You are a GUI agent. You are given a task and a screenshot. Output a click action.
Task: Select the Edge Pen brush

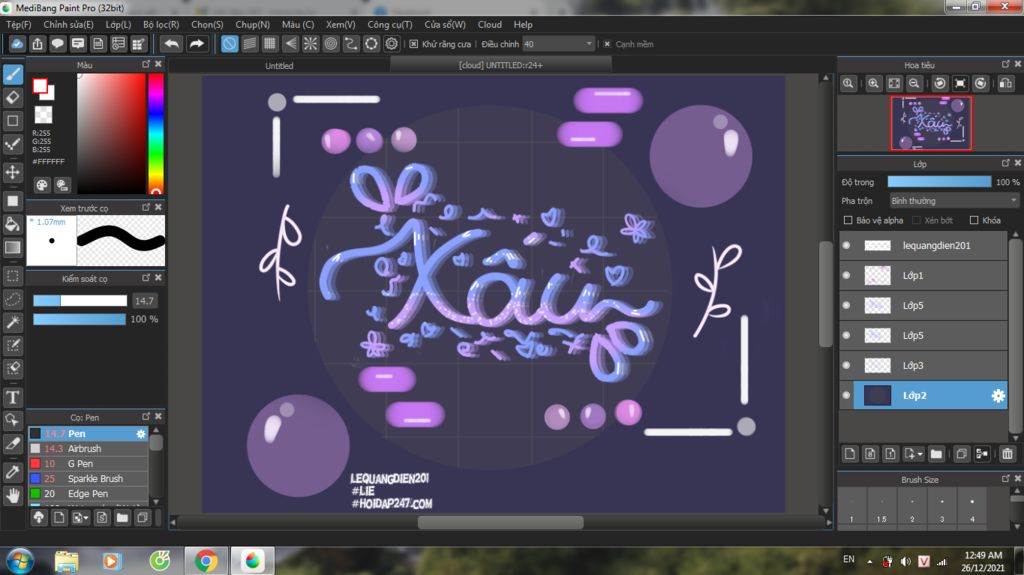click(88, 494)
